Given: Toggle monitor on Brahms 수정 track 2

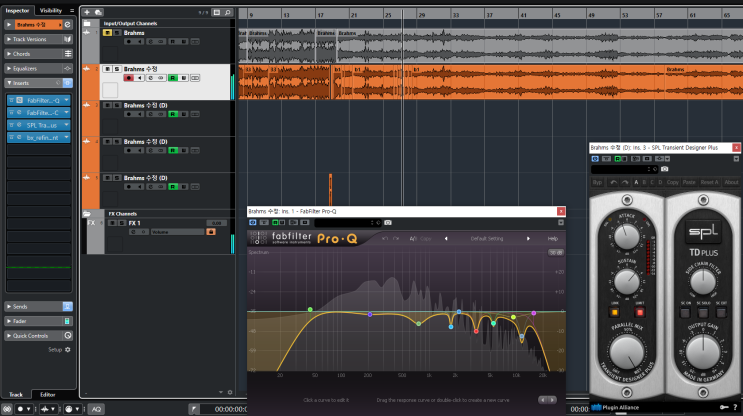Looking at the screenshot, I should (x=139, y=78).
